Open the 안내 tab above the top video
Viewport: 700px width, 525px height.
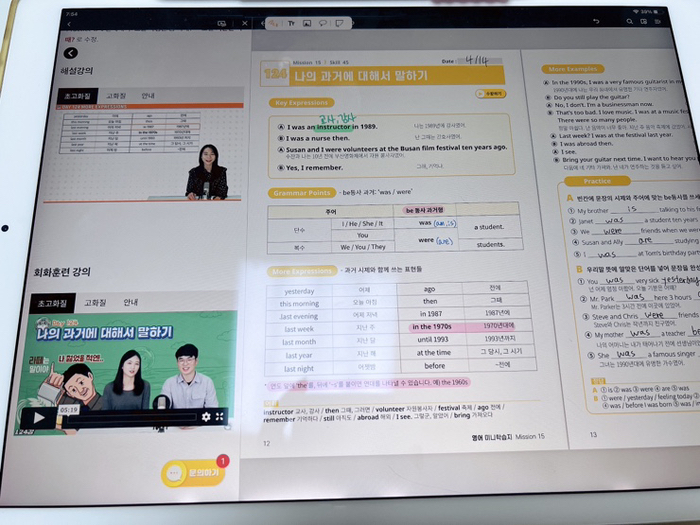148,96
